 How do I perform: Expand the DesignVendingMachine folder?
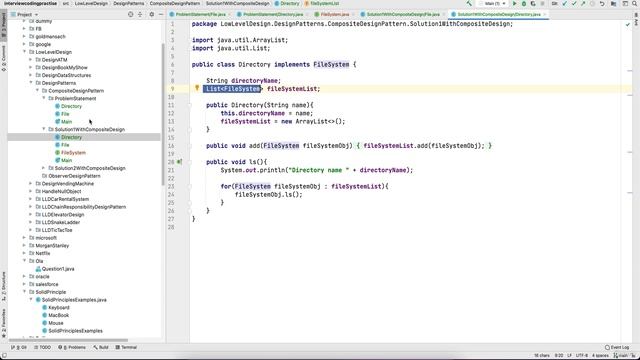(31, 184)
